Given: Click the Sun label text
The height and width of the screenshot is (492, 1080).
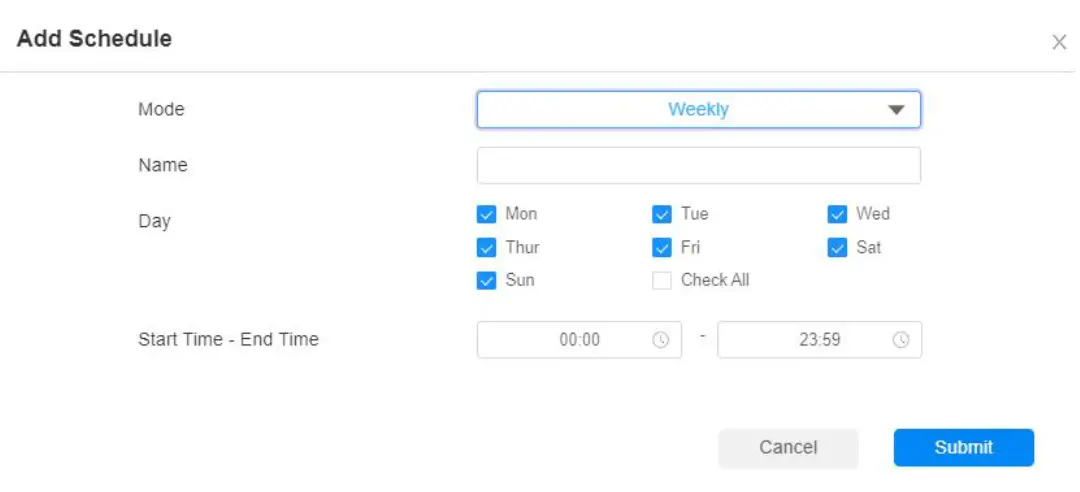Looking at the screenshot, I should 520,280.
